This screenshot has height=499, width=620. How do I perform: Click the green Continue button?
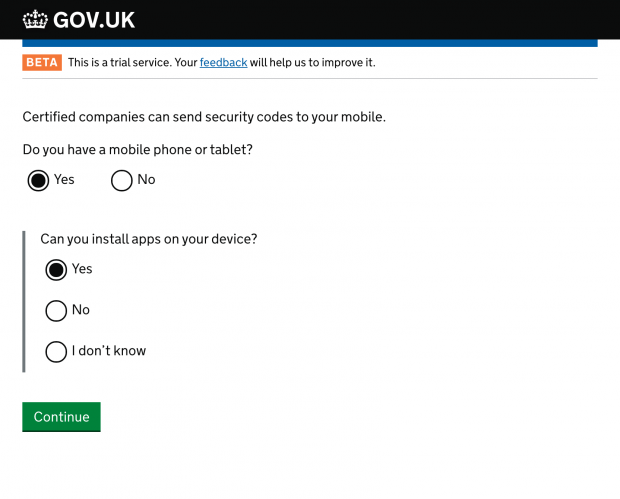[x=61, y=417]
